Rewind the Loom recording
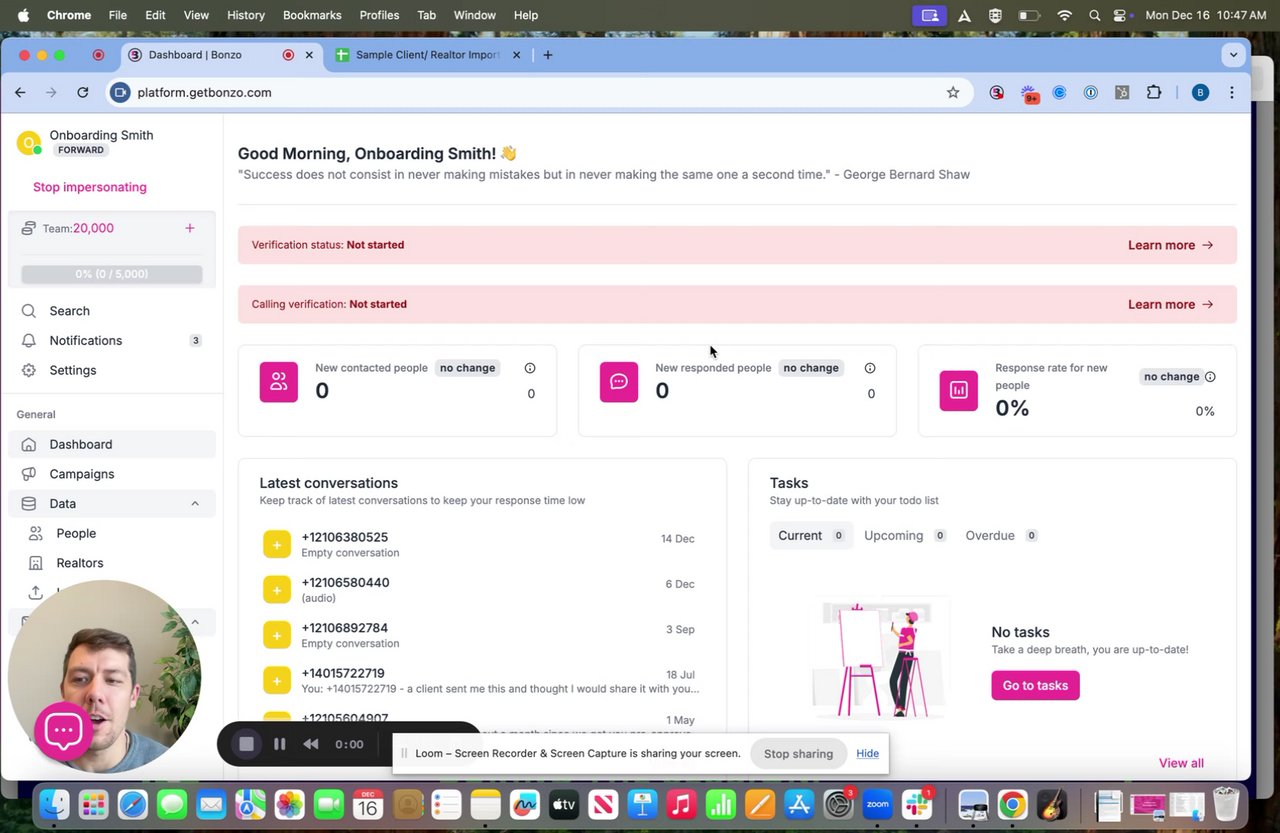Viewport: 1280px width, 833px height. point(311,744)
